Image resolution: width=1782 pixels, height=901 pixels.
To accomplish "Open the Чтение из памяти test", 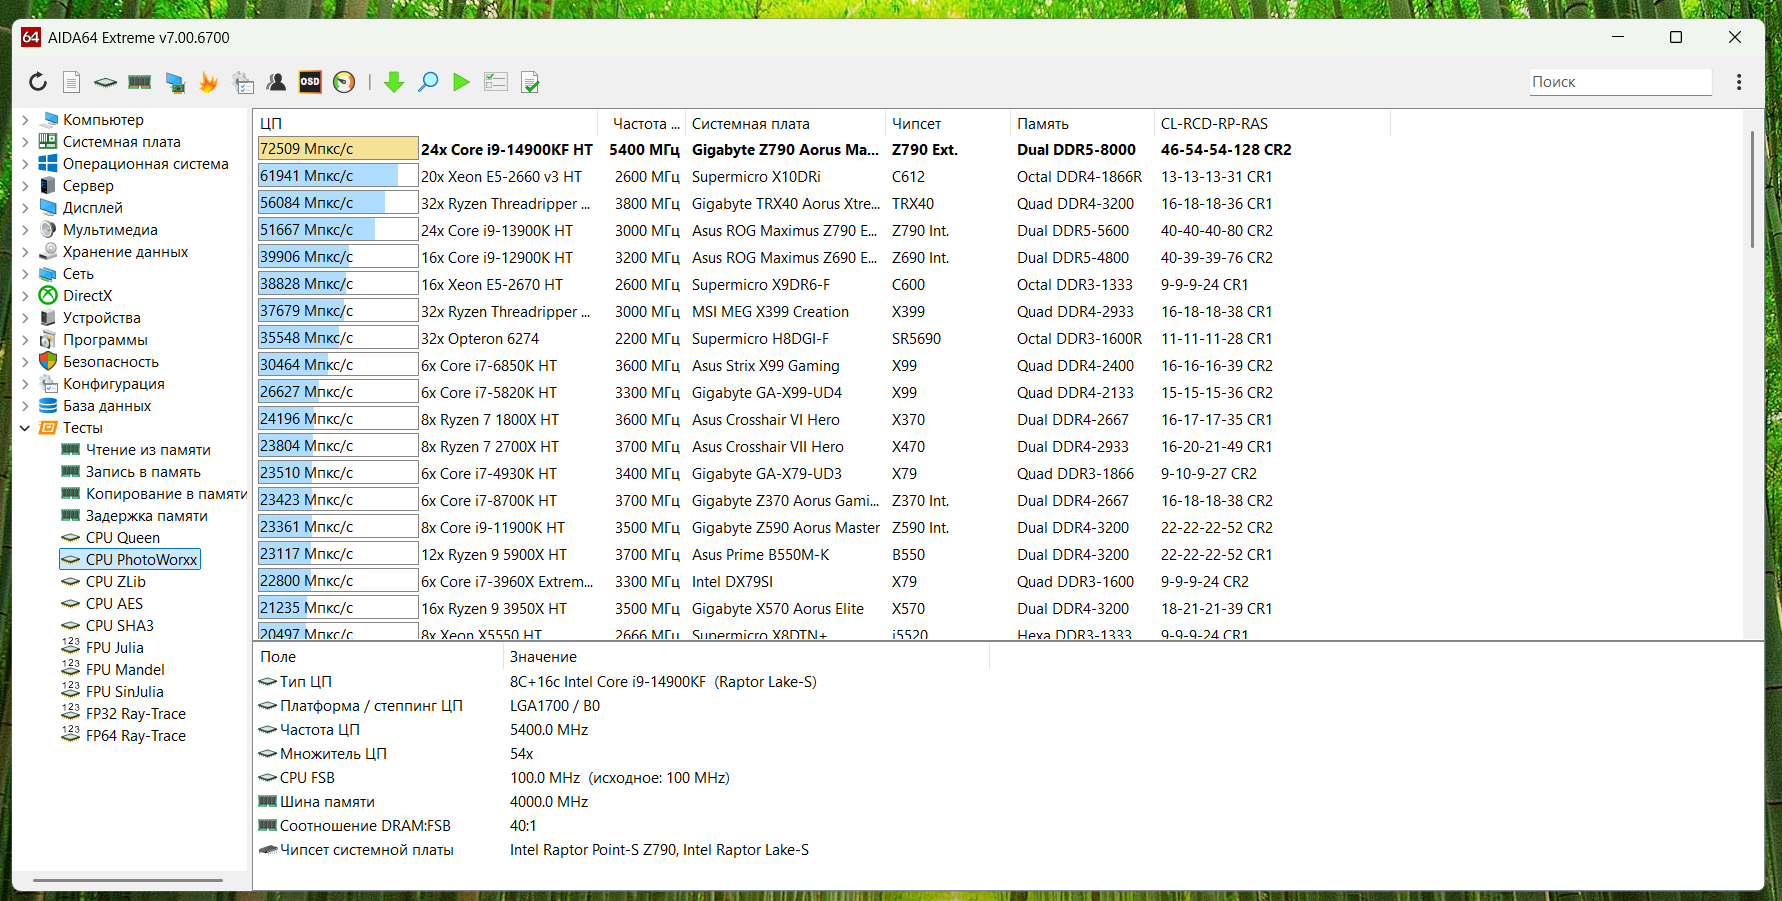I will pyautogui.click(x=148, y=450).
